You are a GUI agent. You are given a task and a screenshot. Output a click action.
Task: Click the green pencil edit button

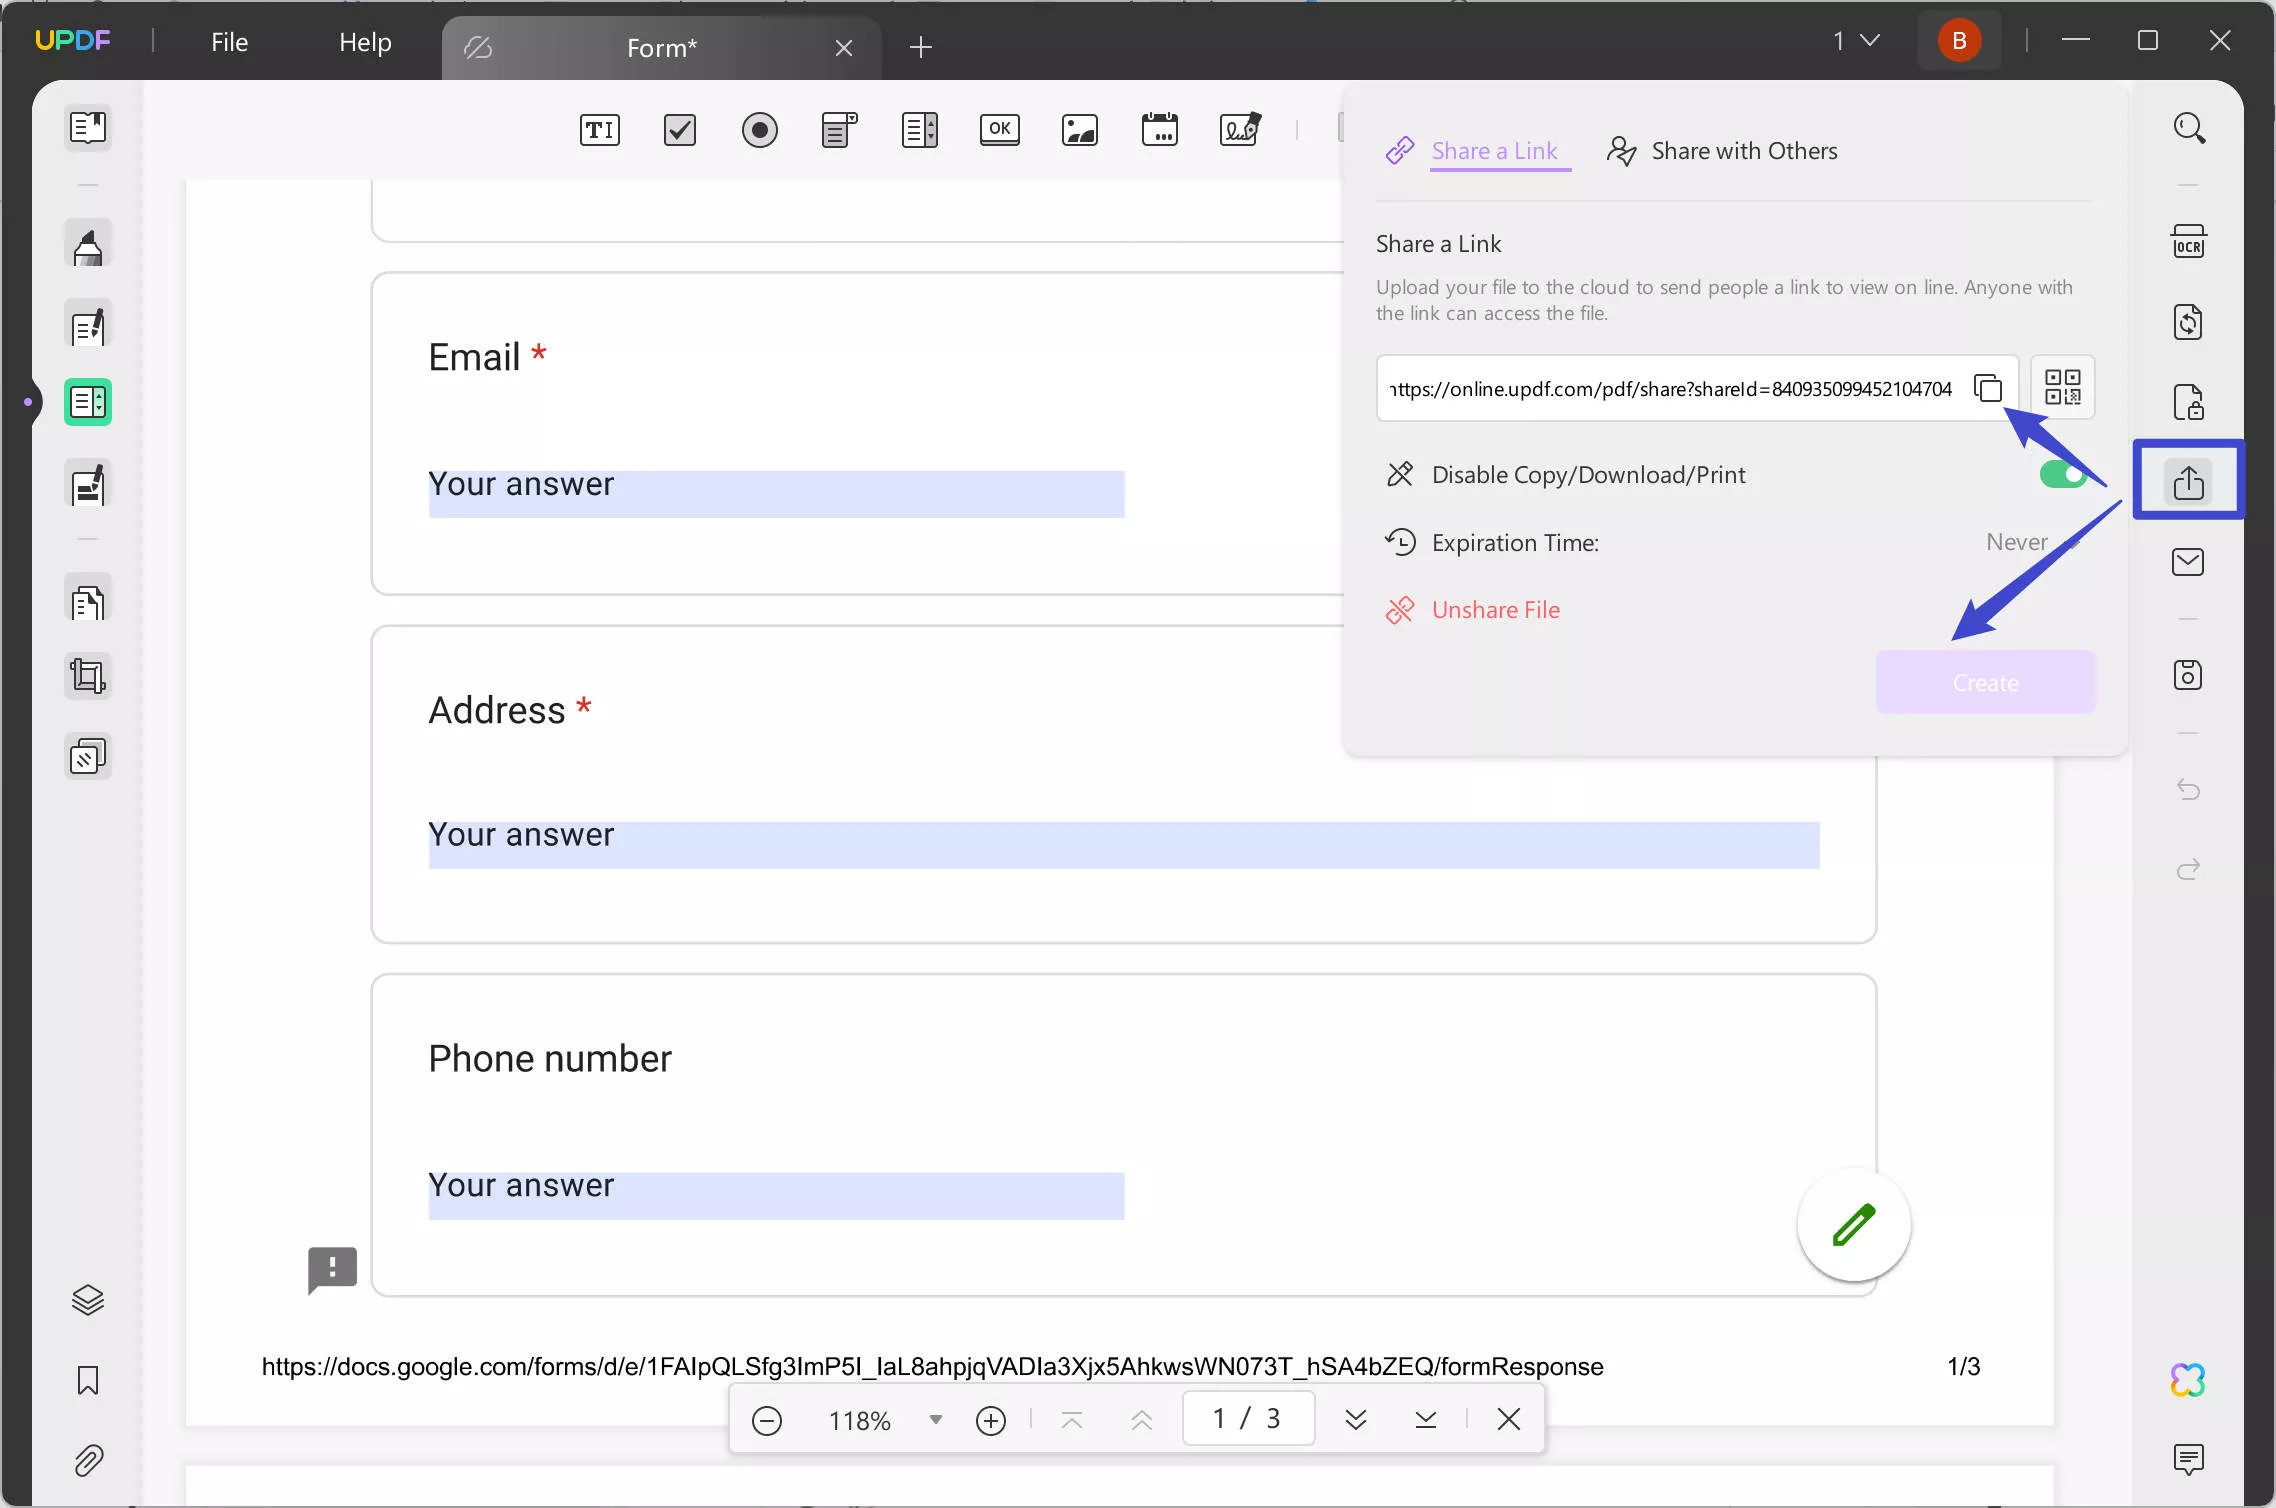point(1854,1225)
